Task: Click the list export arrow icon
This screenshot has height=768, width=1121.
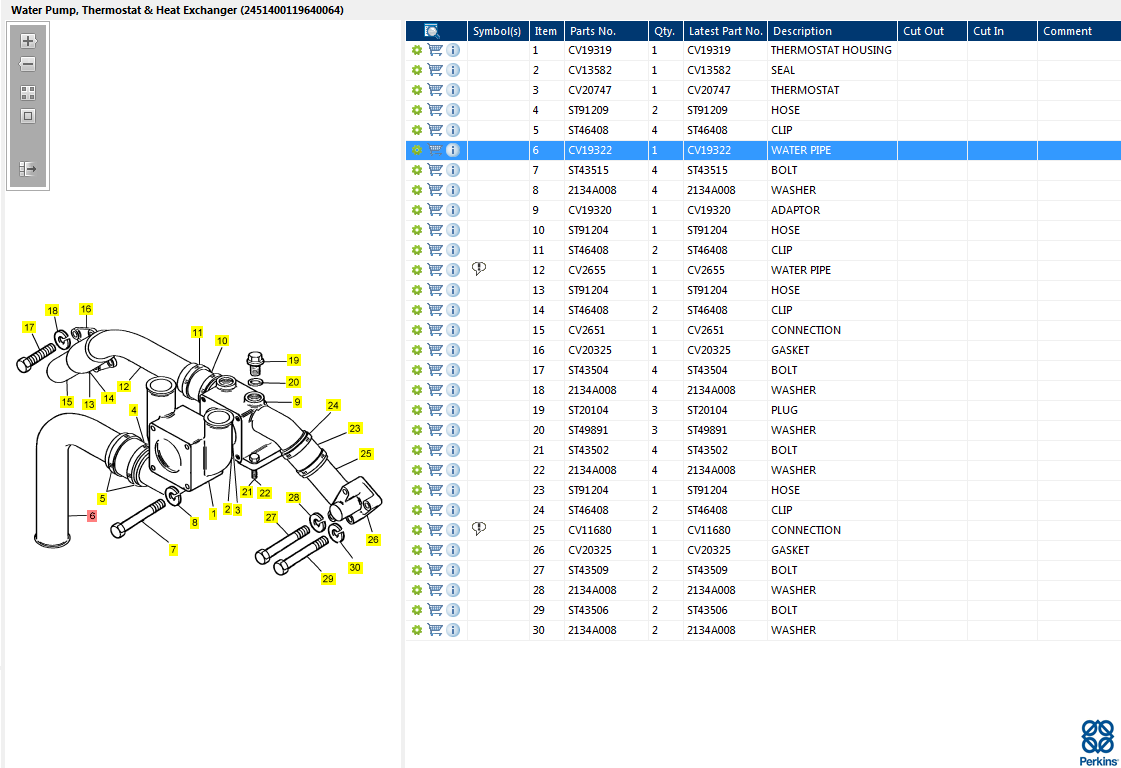Action: pyautogui.click(x=28, y=169)
